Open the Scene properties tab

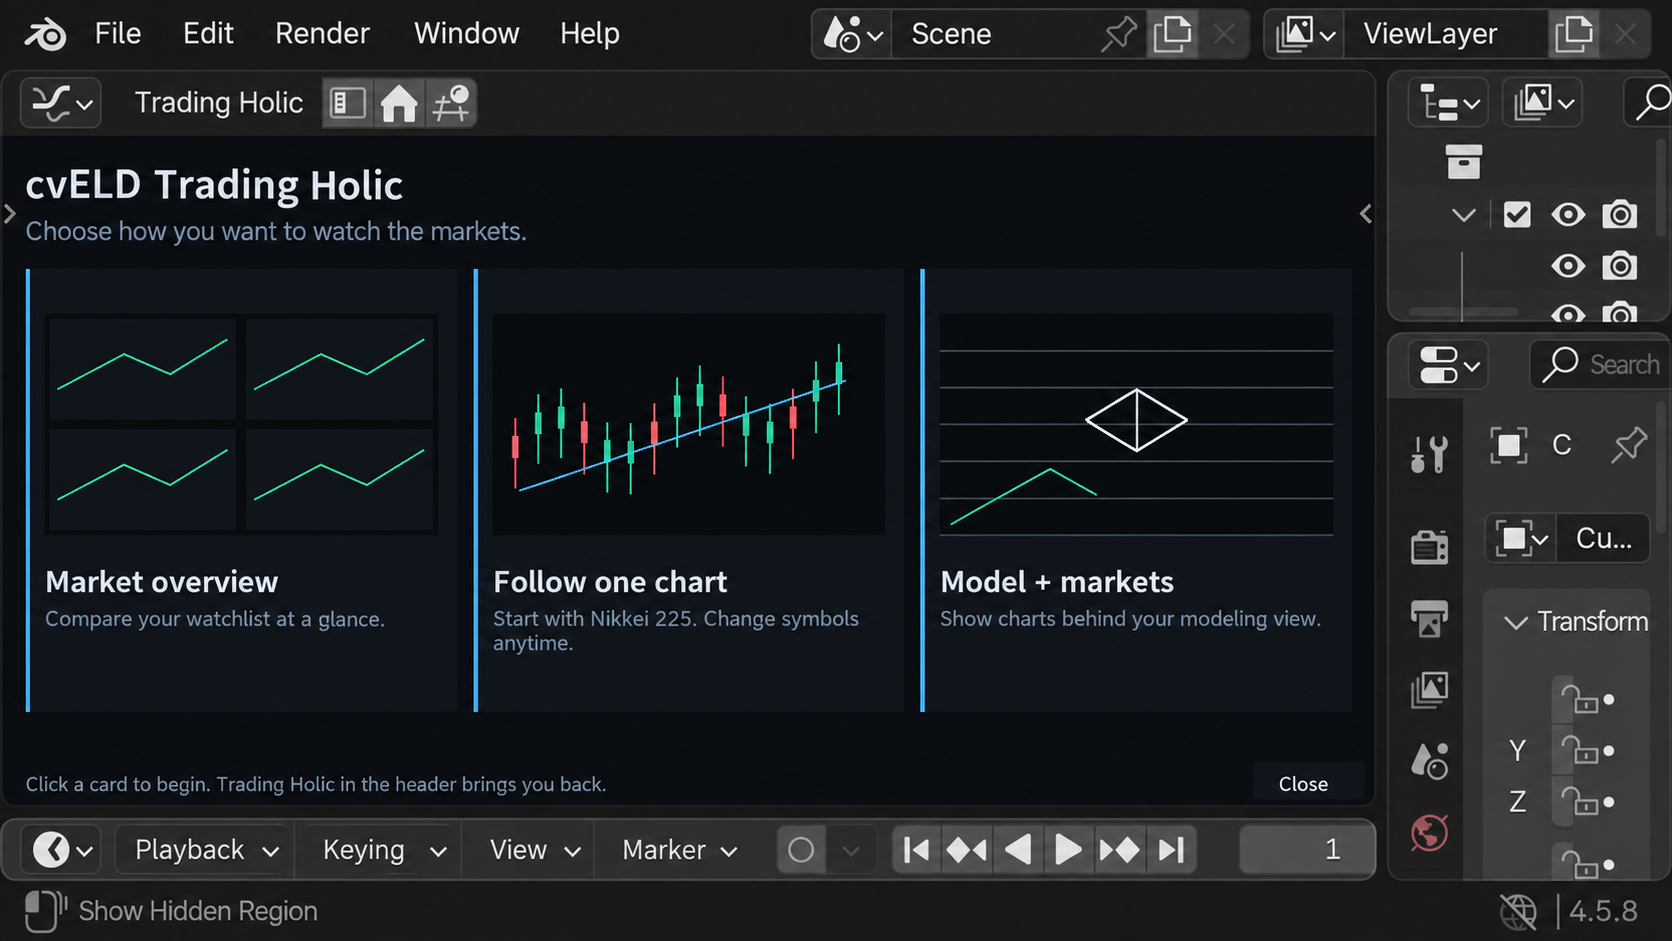point(1429,761)
